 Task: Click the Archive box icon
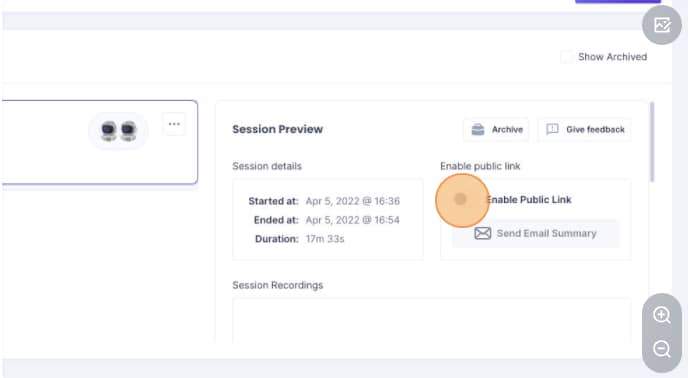tap(478, 130)
